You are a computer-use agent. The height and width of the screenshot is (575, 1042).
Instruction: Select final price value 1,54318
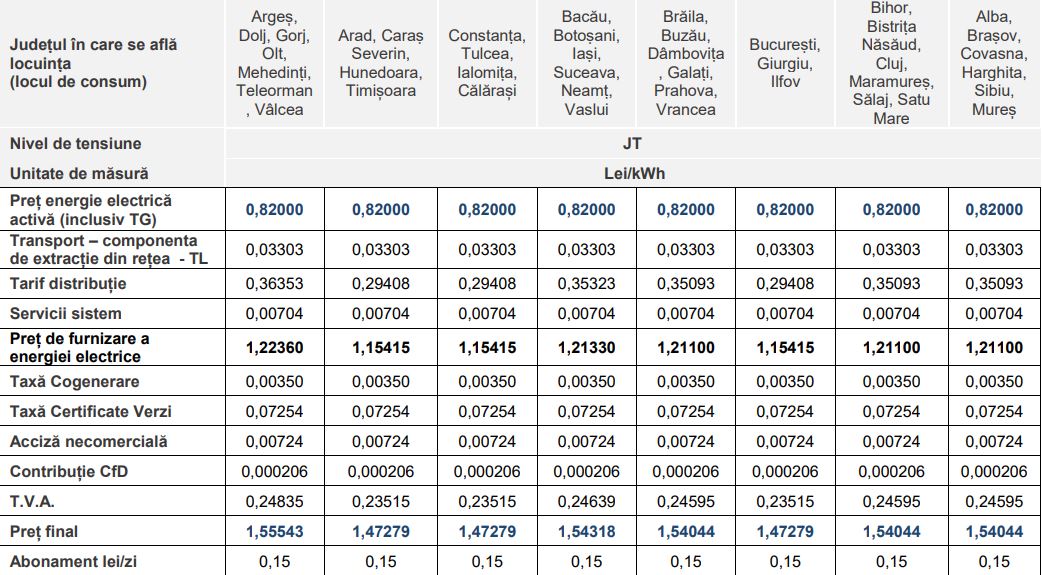point(586,532)
